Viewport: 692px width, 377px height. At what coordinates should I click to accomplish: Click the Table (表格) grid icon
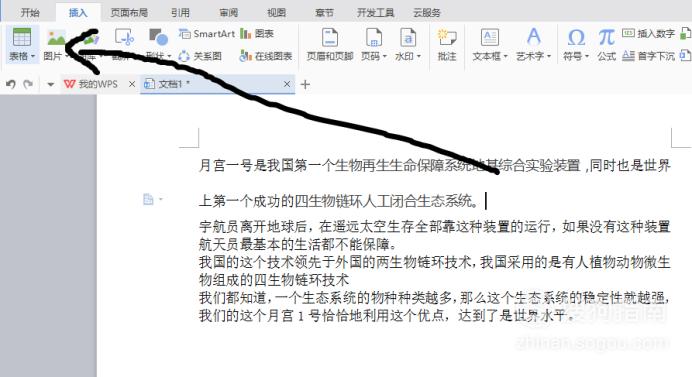(22, 38)
